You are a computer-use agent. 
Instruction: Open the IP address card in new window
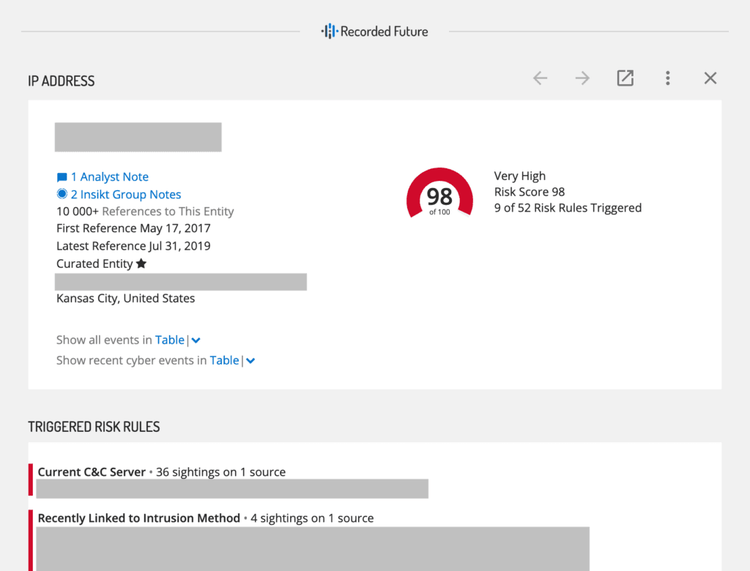625,78
